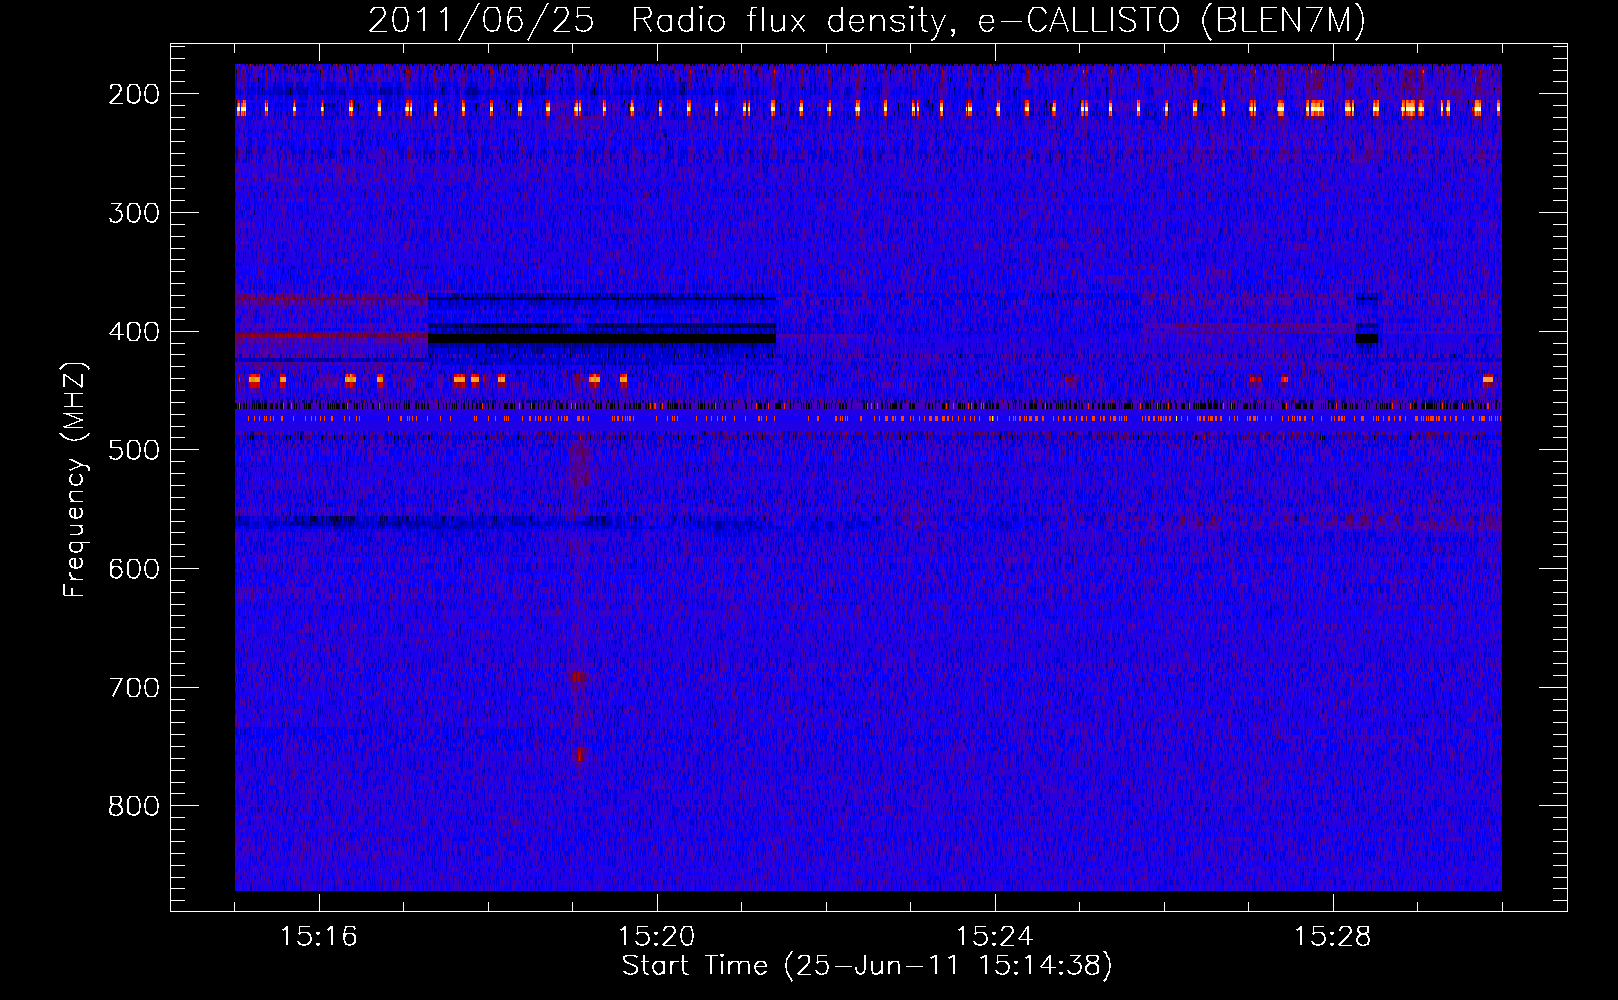Click the short black block near 15:28 at 400 MHz
This screenshot has height=1000, width=1618.
[1367, 339]
